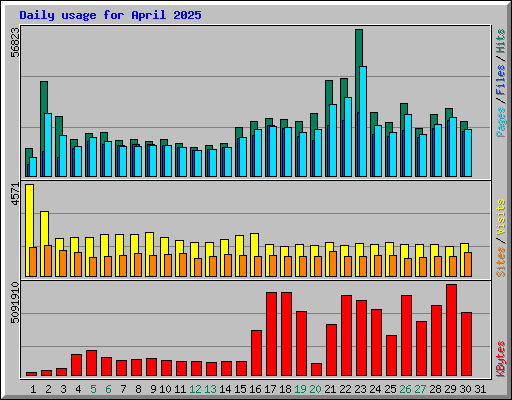This screenshot has width=512, height=400.
Task: Click green weekend day 20 label
Action: (315, 389)
